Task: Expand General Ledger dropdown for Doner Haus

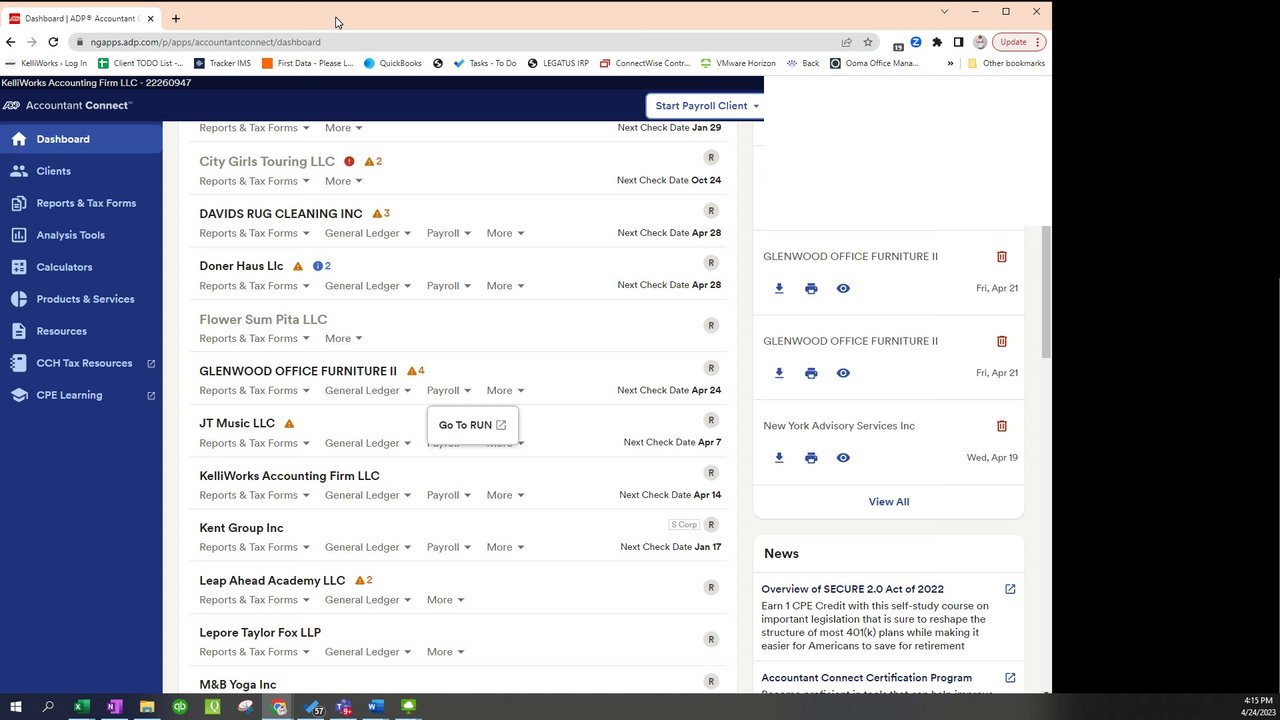Action: [368, 286]
